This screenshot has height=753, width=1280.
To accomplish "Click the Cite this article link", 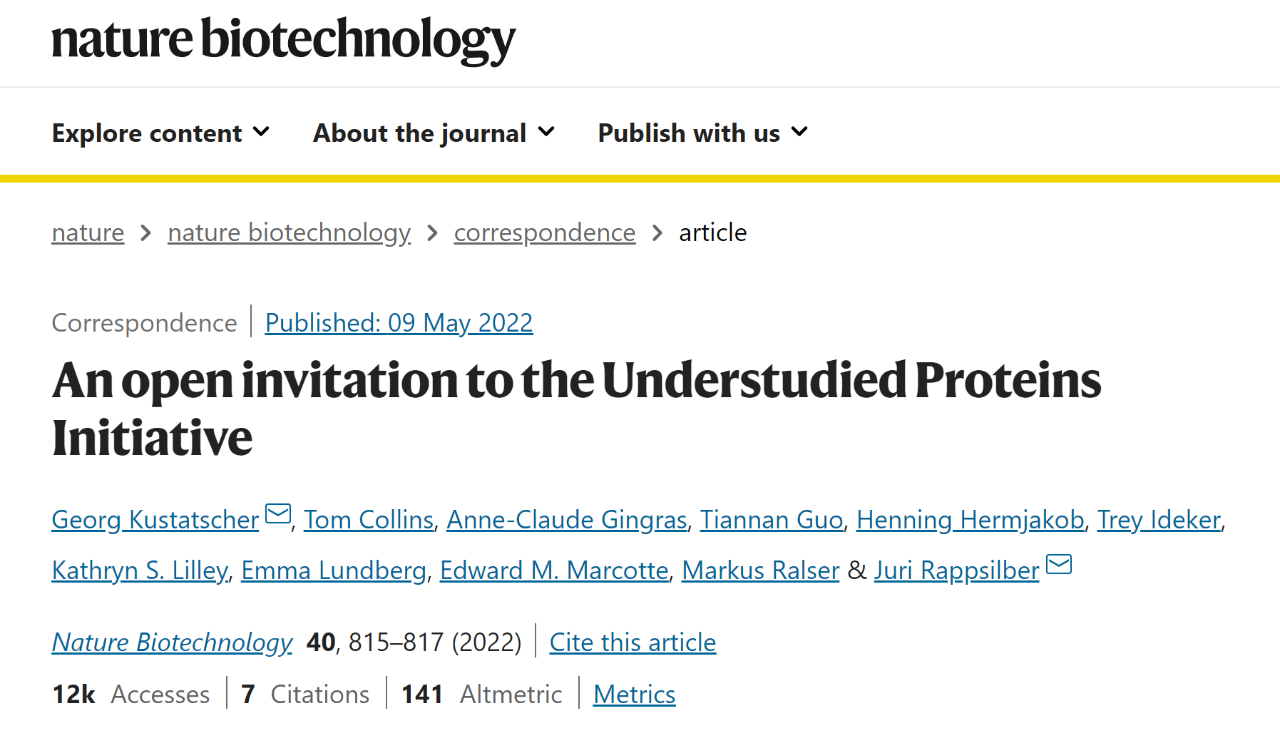I will 633,642.
